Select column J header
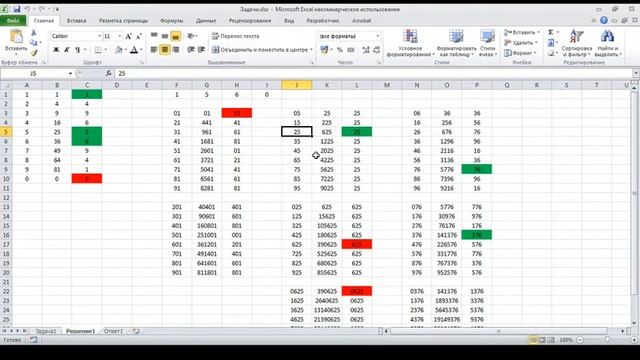640x360 pixels. pos(297,85)
